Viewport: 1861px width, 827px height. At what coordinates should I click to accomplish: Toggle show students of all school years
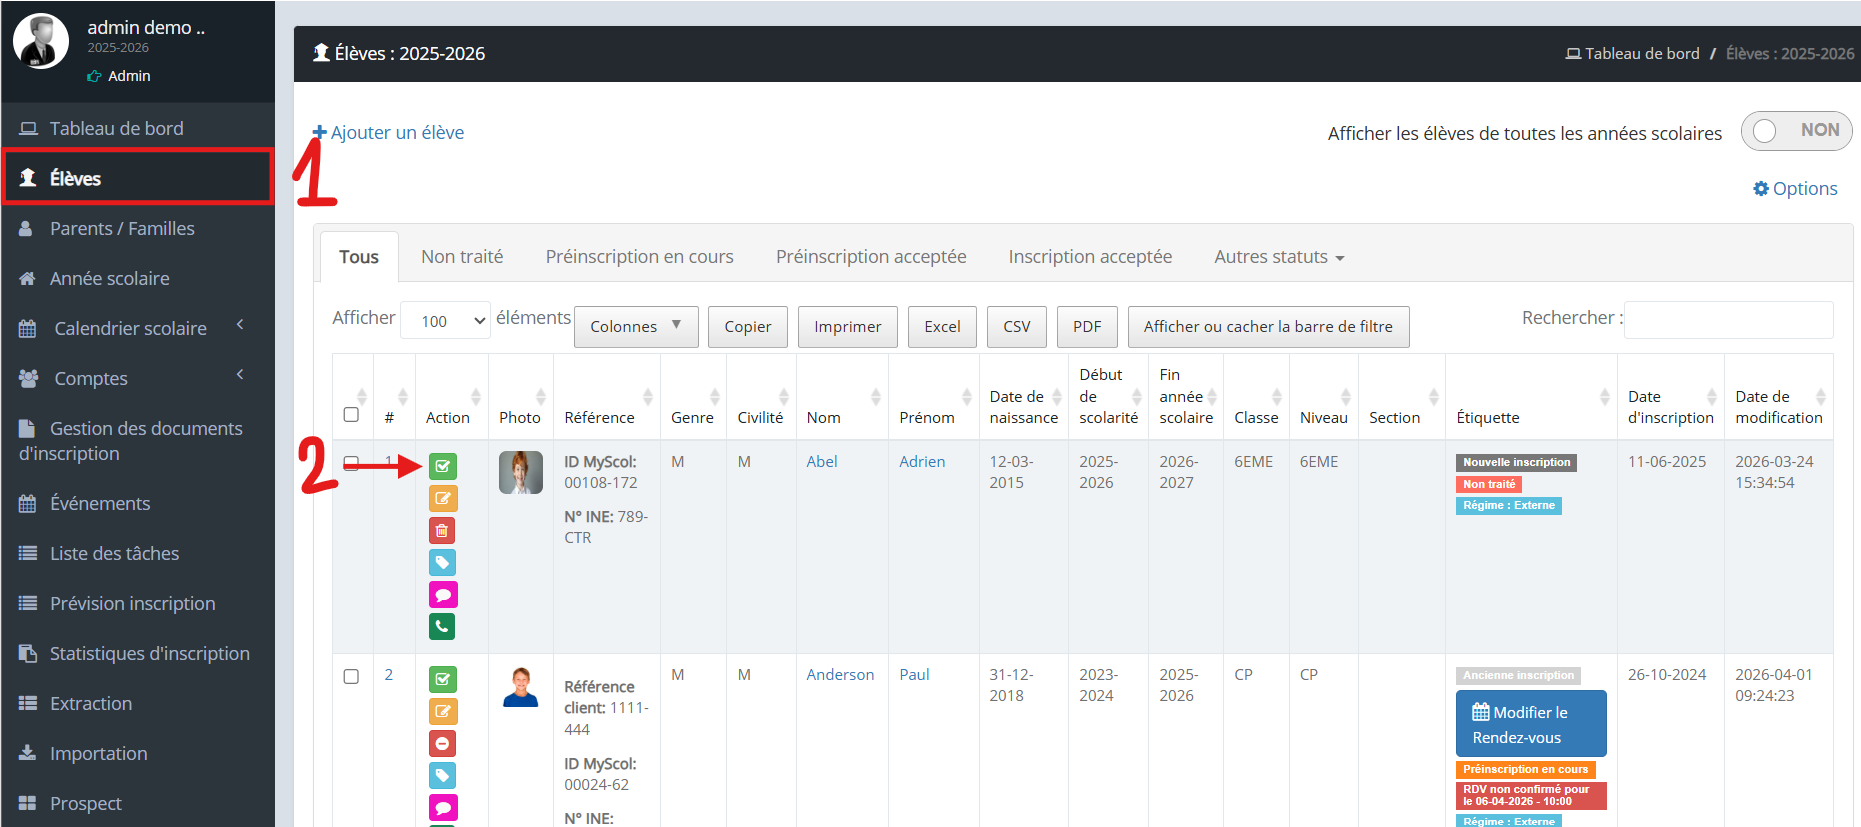pyautogui.click(x=1796, y=131)
